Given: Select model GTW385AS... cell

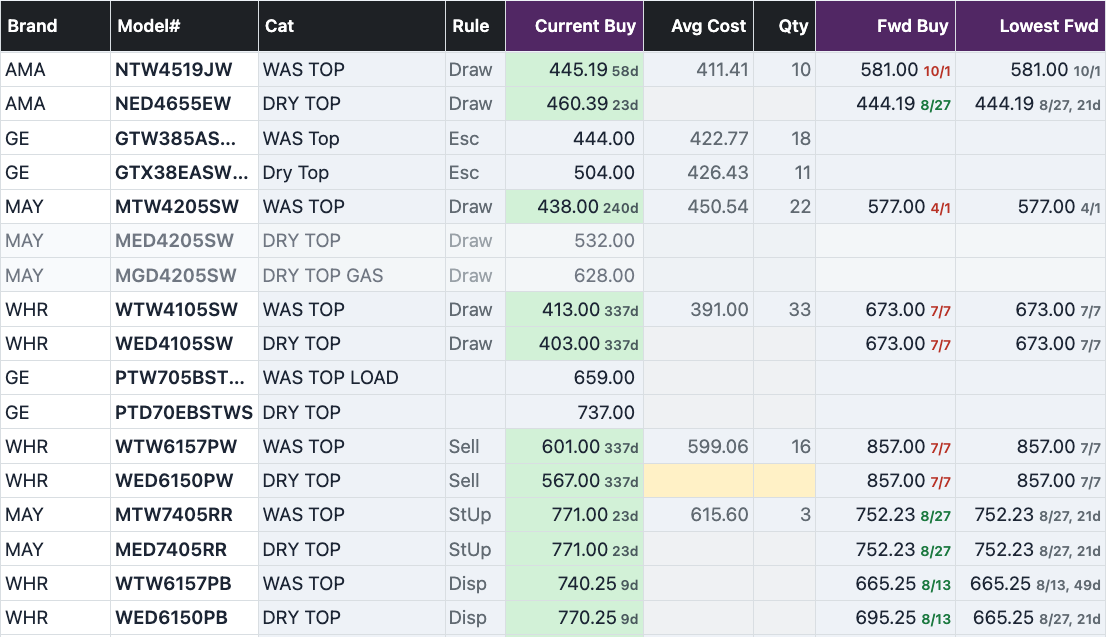Looking at the screenshot, I should point(184,138).
